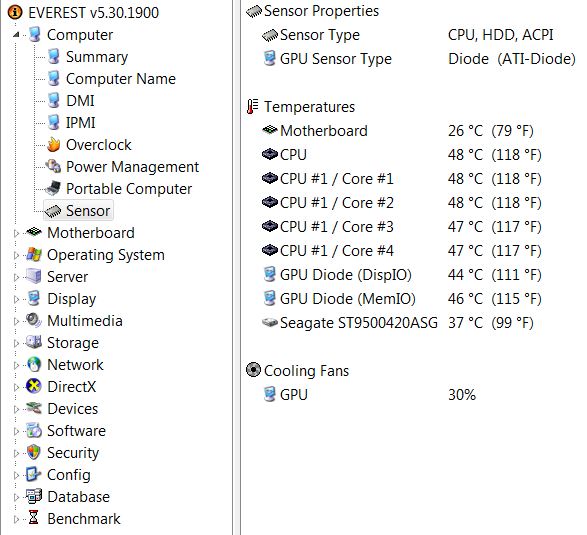
Task: Click the EVEREST v5.30.1900 root label
Action: click(94, 13)
